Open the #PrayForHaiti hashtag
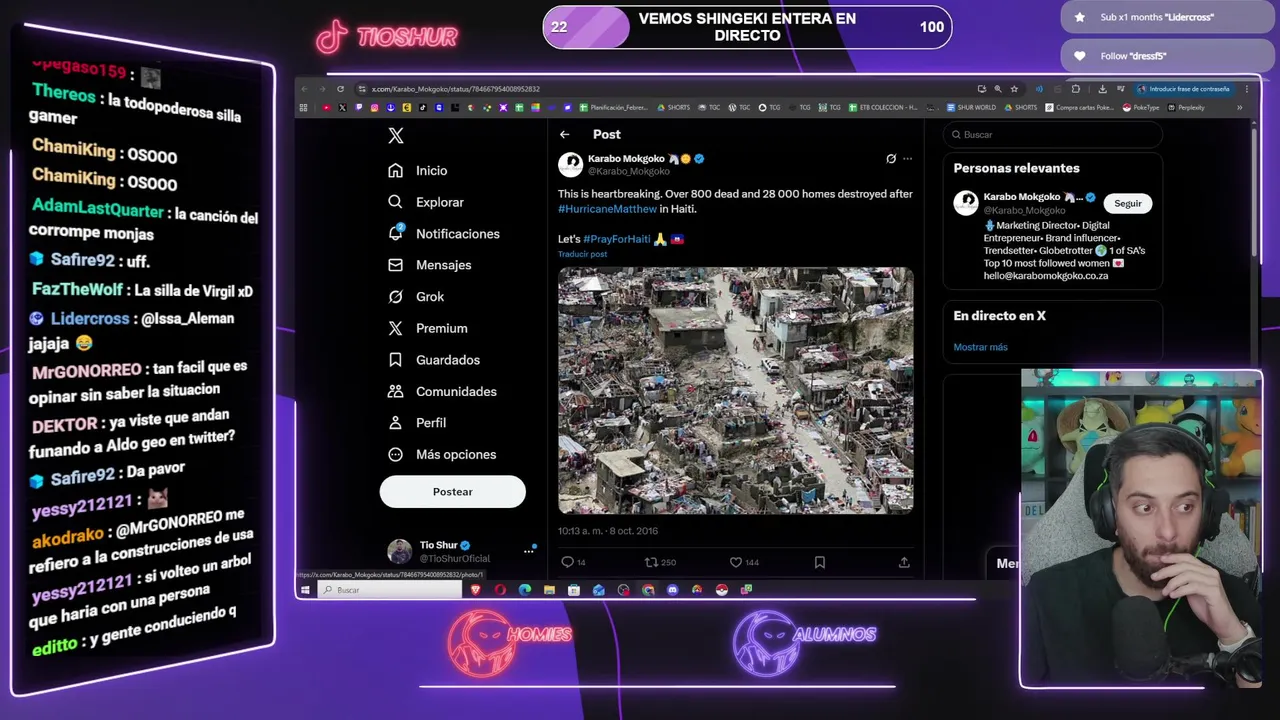This screenshot has height=720, width=1280. [617, 239]
